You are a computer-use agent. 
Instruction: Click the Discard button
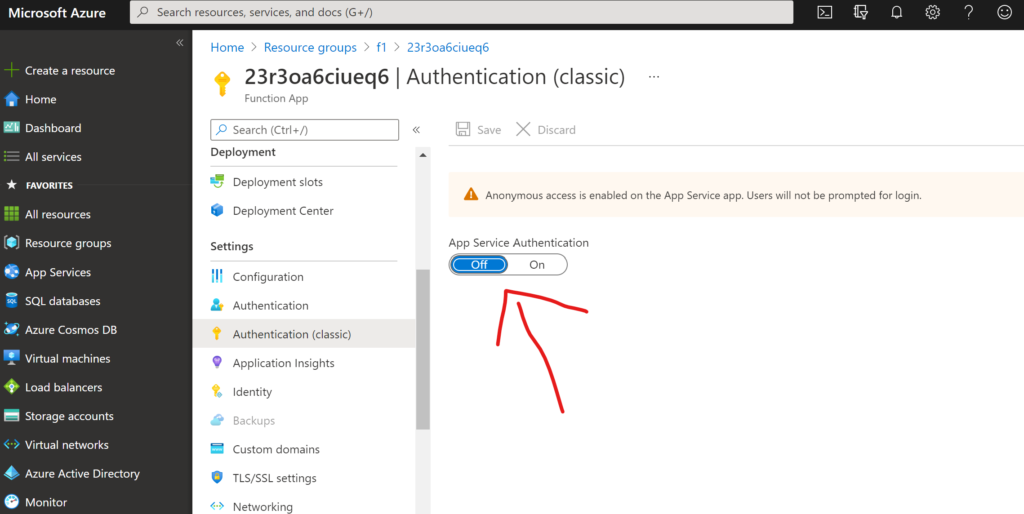[x=546, y=129]
